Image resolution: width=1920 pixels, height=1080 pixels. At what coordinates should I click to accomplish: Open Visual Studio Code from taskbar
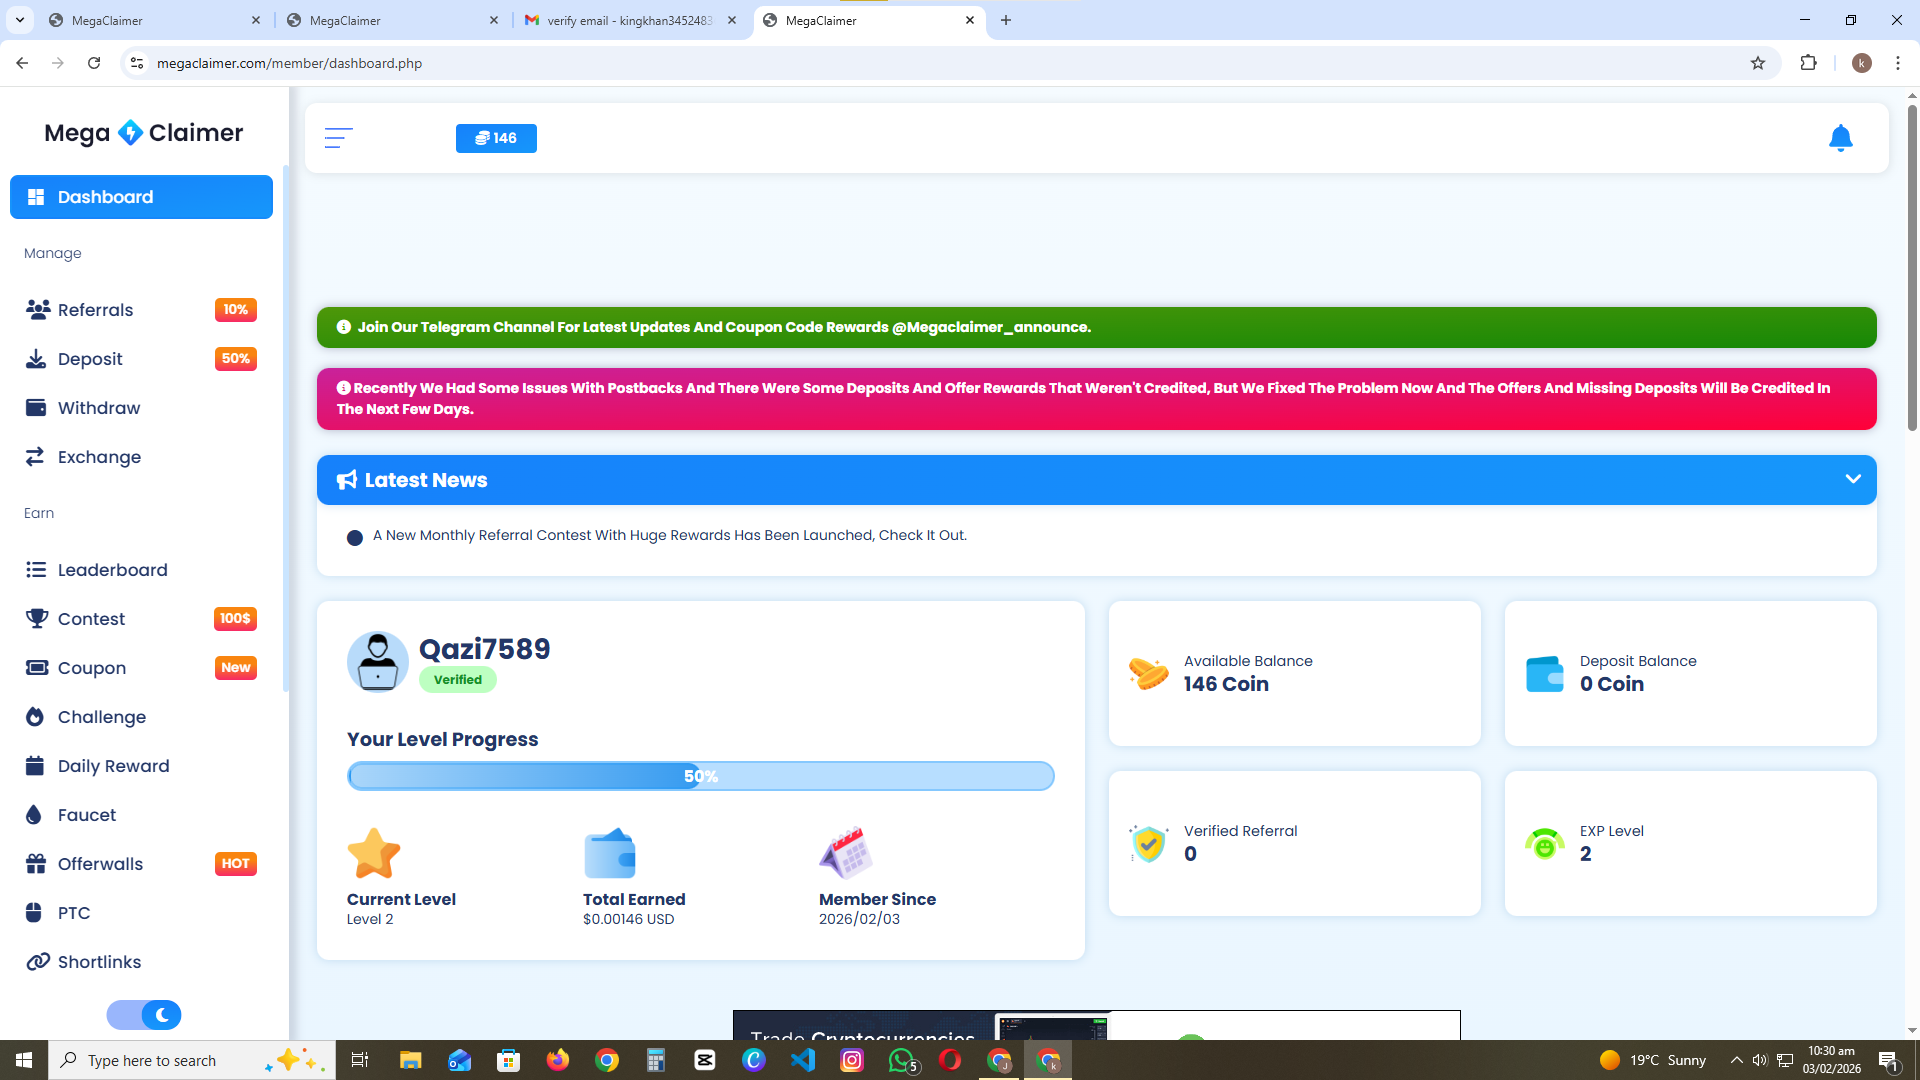[803, 1060]
